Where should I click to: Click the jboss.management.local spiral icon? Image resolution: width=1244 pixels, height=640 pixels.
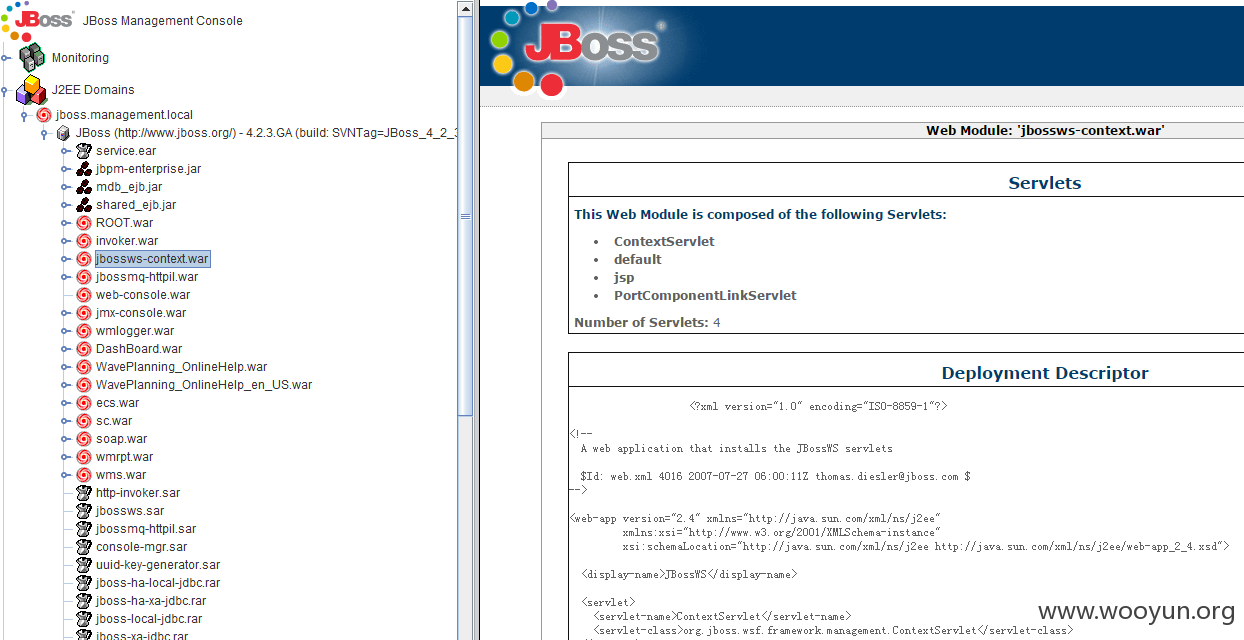coord(44,115)
